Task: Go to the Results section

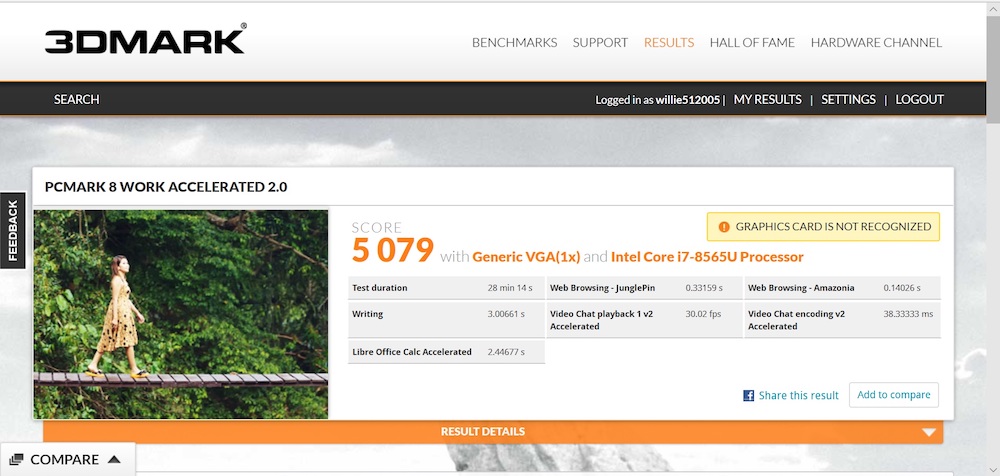Action: pyautogui.click(x=668, y=43)
